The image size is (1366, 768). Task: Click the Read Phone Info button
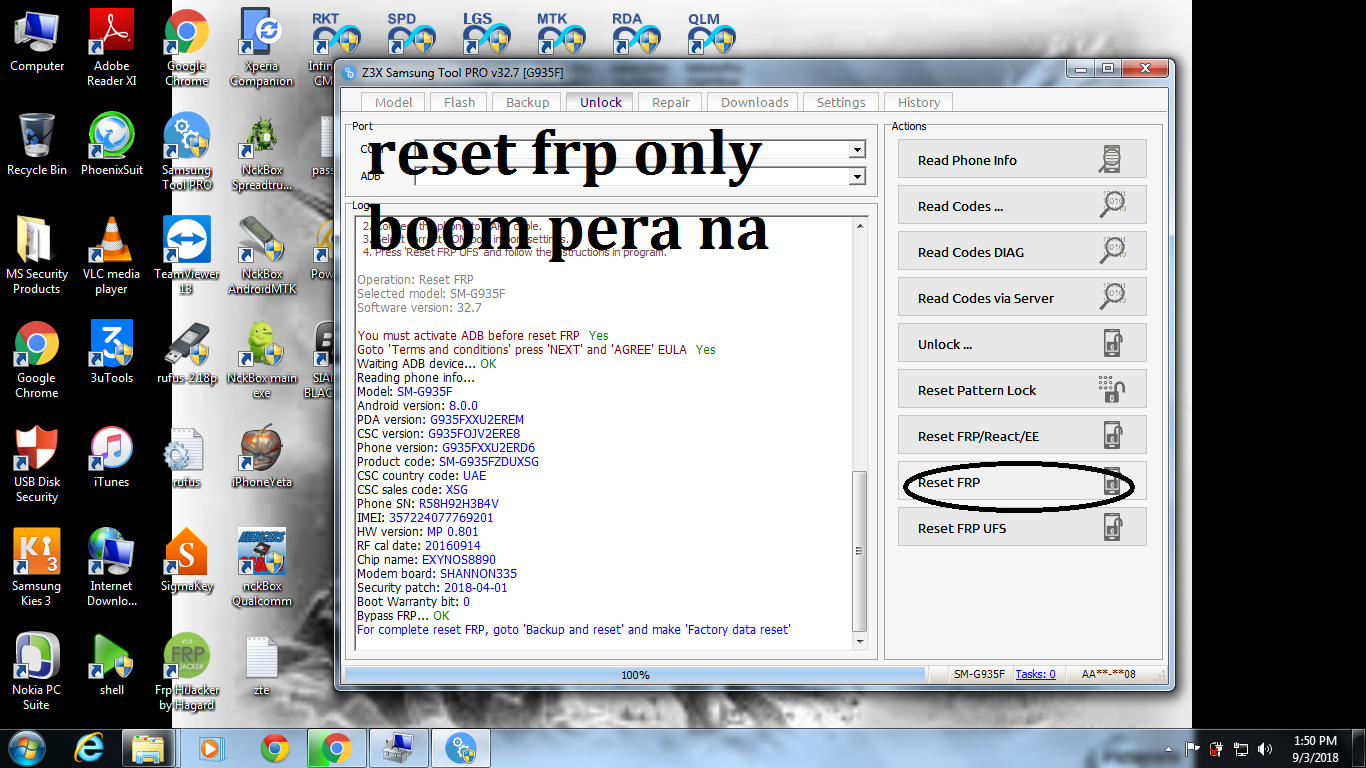pos(1022,160)
